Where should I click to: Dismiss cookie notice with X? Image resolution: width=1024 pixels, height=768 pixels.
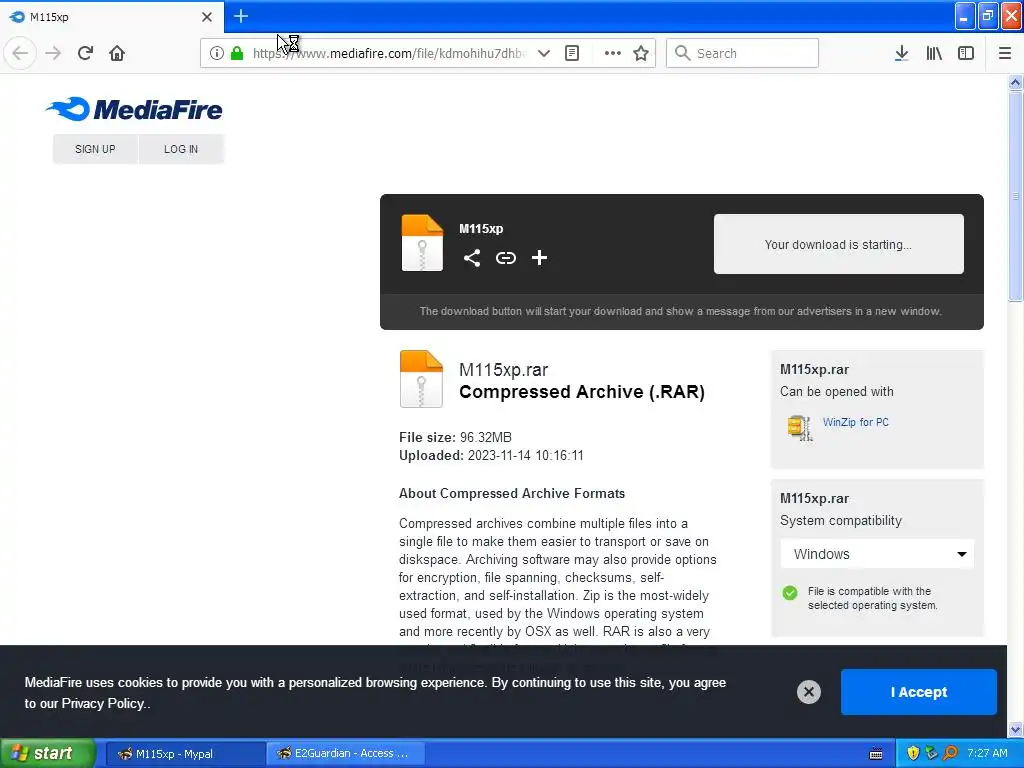pyautogui.click(x=808, y=692)
